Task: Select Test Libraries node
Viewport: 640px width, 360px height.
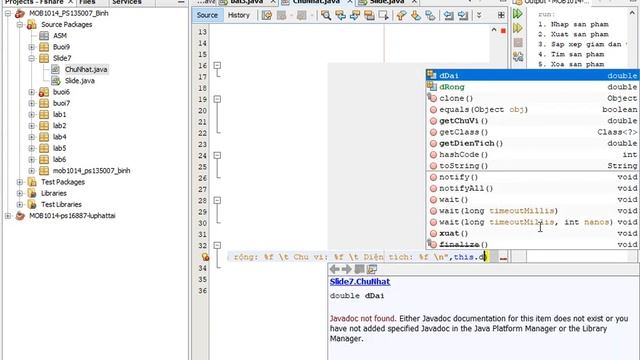Action: point(61,204)
